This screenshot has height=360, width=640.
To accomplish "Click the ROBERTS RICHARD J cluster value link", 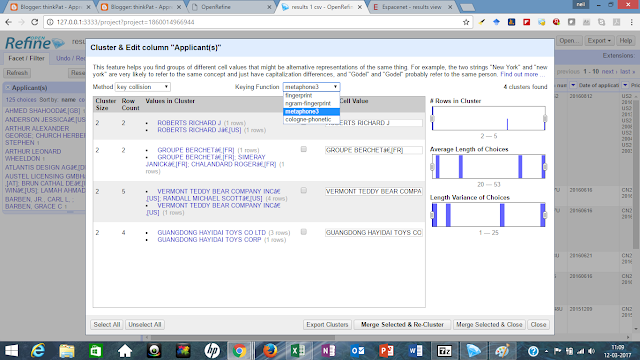I will [x=189, y=122].
